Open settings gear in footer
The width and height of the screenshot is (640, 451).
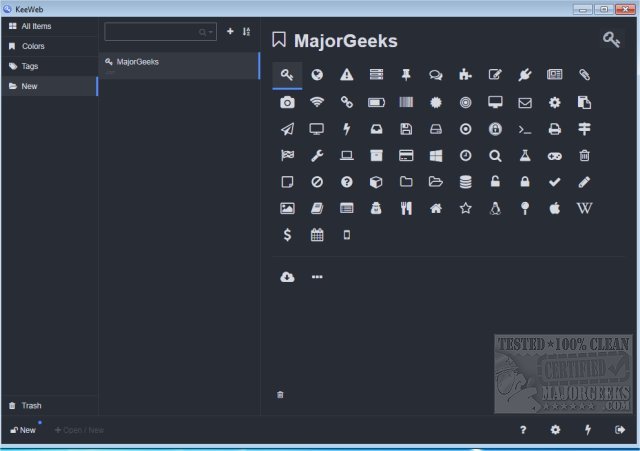pos(555,429)
